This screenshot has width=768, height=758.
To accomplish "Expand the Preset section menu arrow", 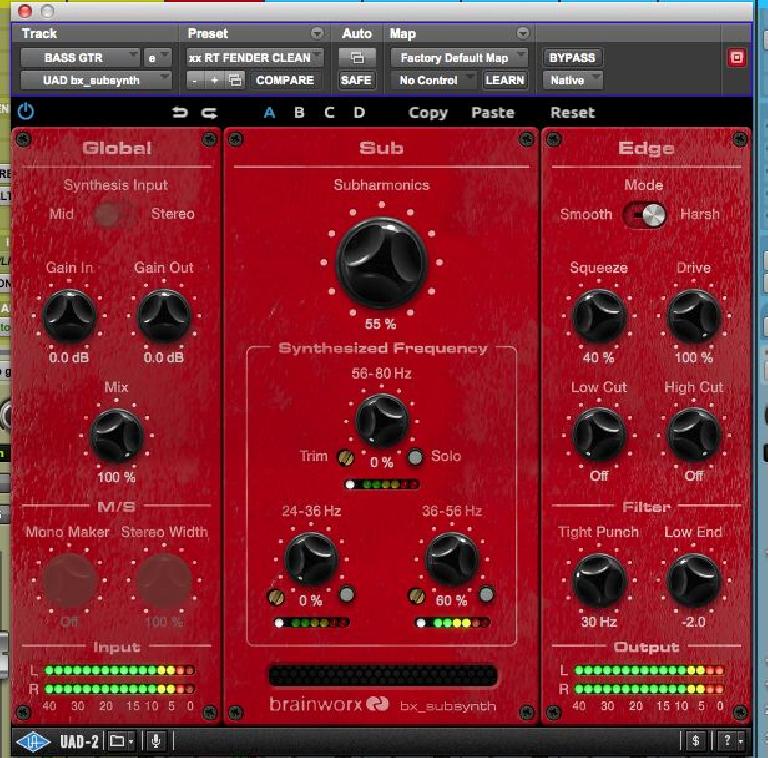I will tap(317, 33).
